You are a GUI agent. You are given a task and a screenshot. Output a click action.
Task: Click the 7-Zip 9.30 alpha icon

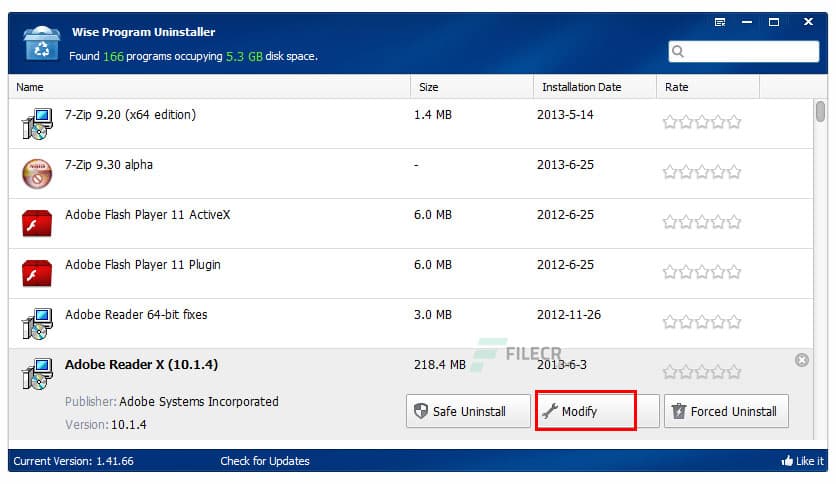pos(37,173)
